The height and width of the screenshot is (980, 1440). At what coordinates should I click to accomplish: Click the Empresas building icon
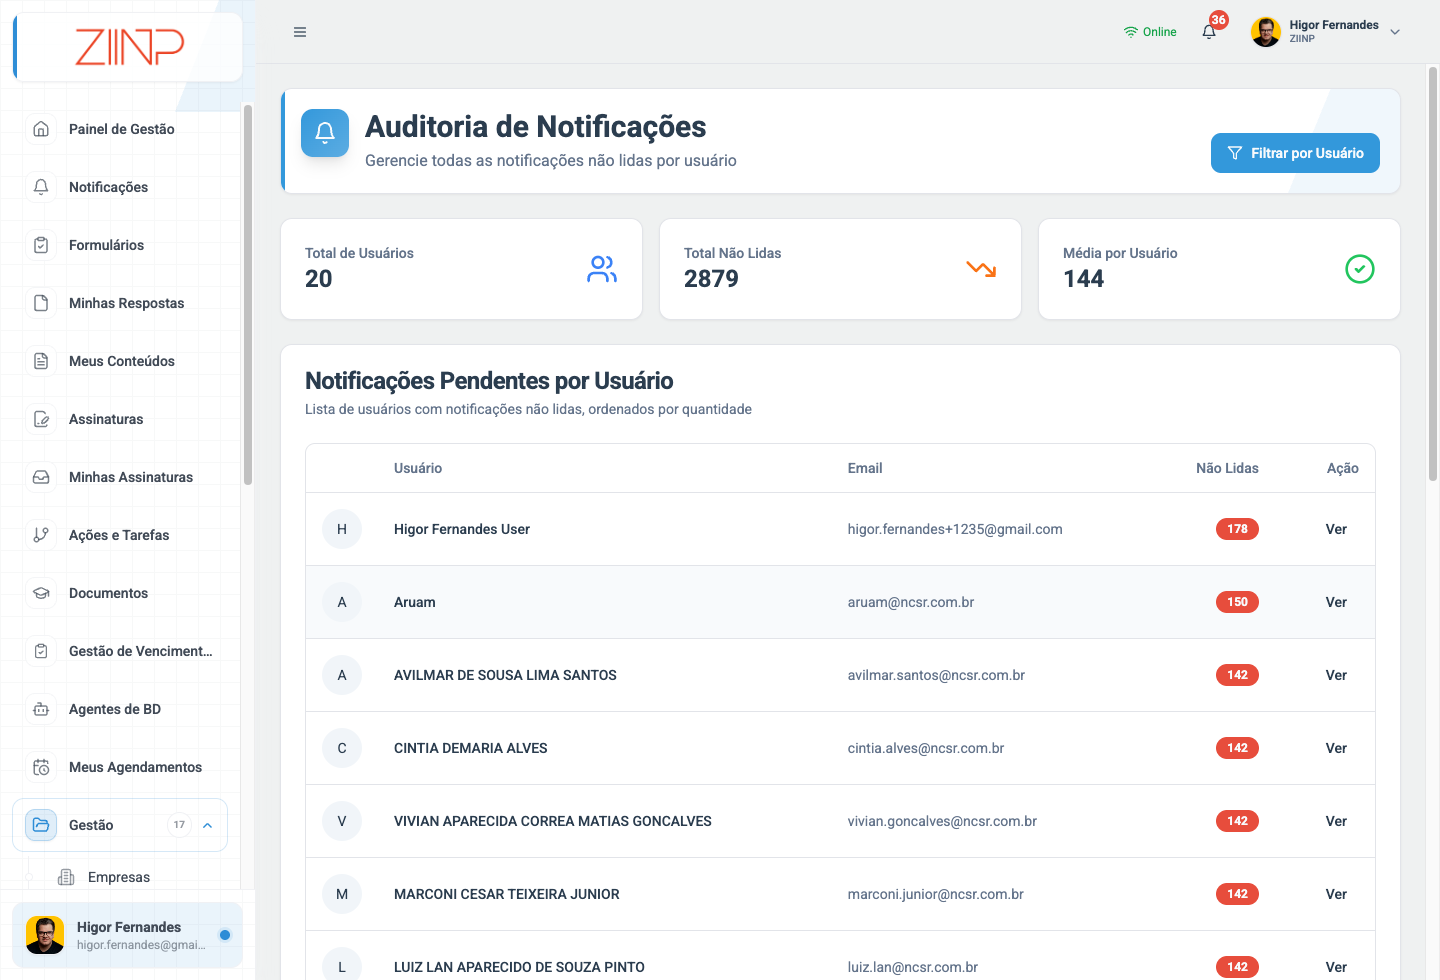click(66, 877)
